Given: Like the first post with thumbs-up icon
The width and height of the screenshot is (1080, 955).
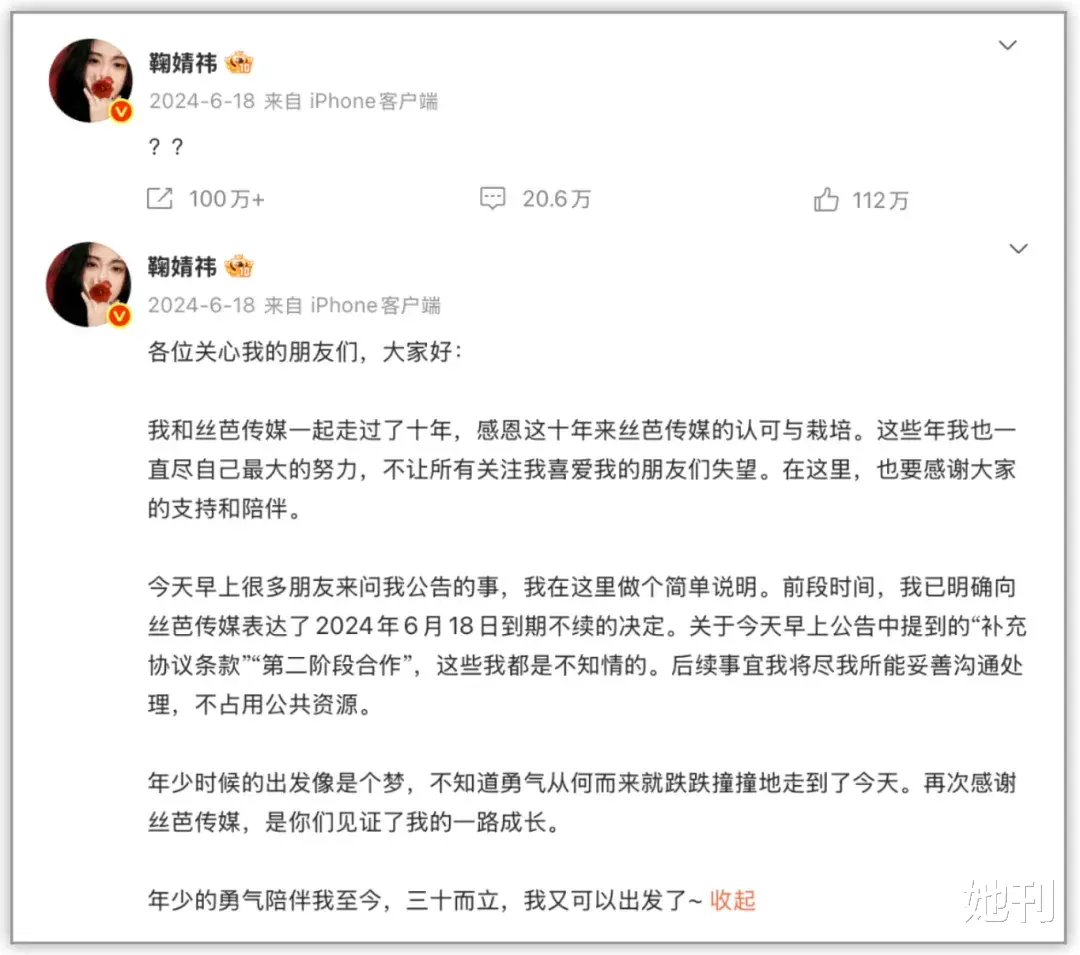Looking at the screenshot, I should tap(826, 200).
